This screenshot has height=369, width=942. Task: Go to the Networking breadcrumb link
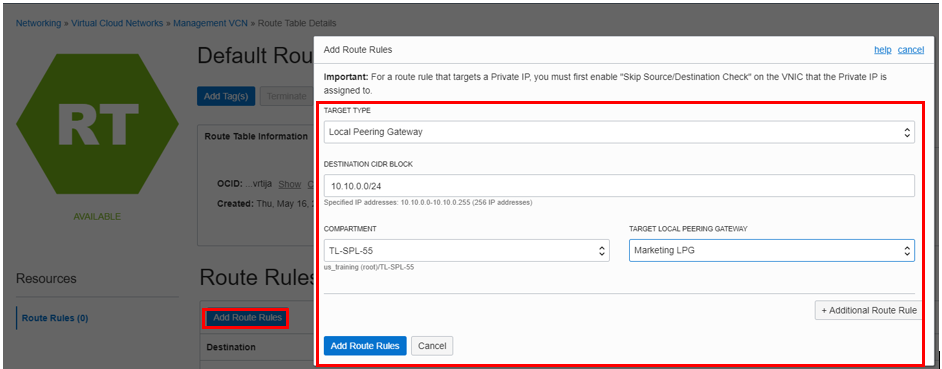coord(38,23)
